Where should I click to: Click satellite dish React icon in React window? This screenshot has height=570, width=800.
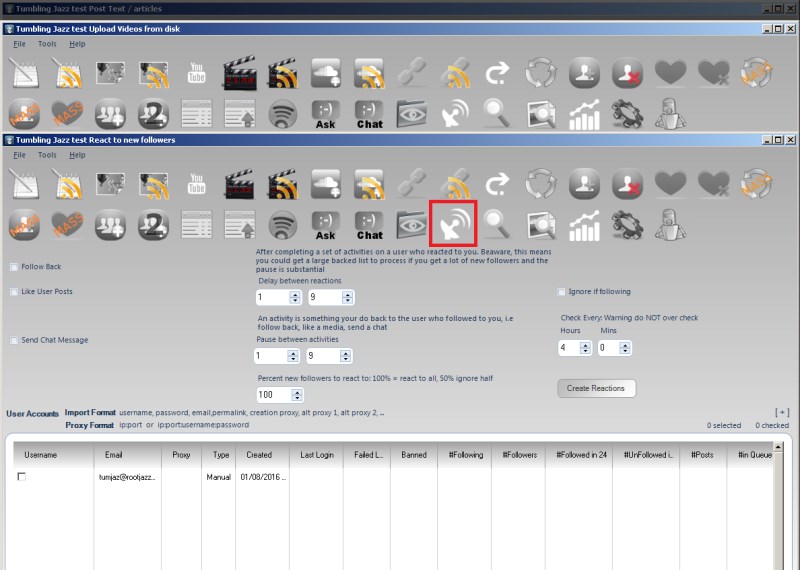click(453, 224)
